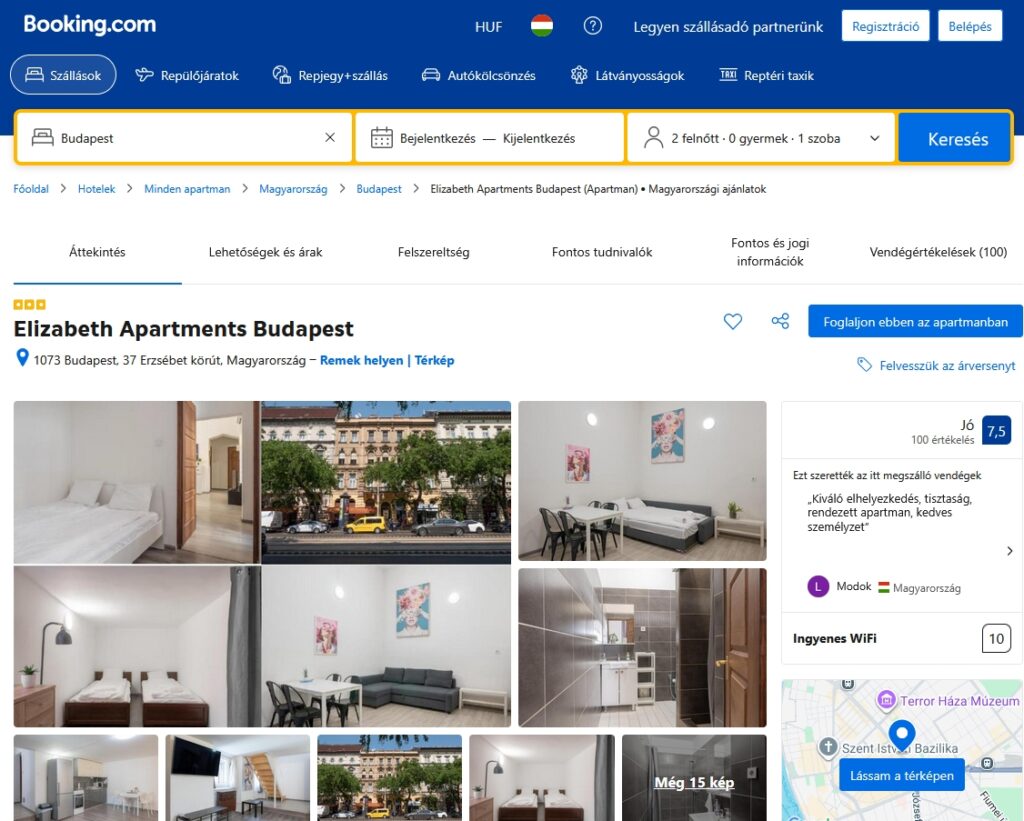Select the Hungarian flag language icon
The image size is (1024, 821).
tap(542, 26)
